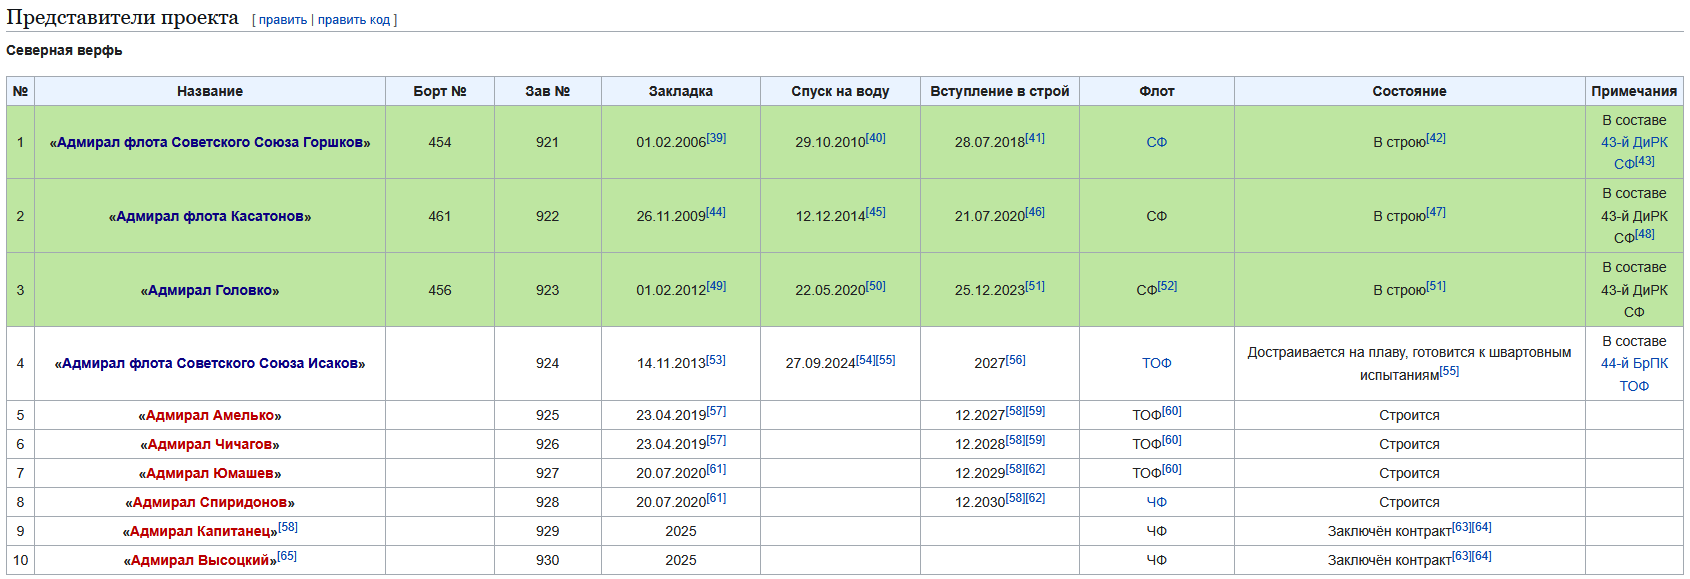Select factory number cell 930
1690x579 pixels.
pyautogui.click(x=547, y=561)
